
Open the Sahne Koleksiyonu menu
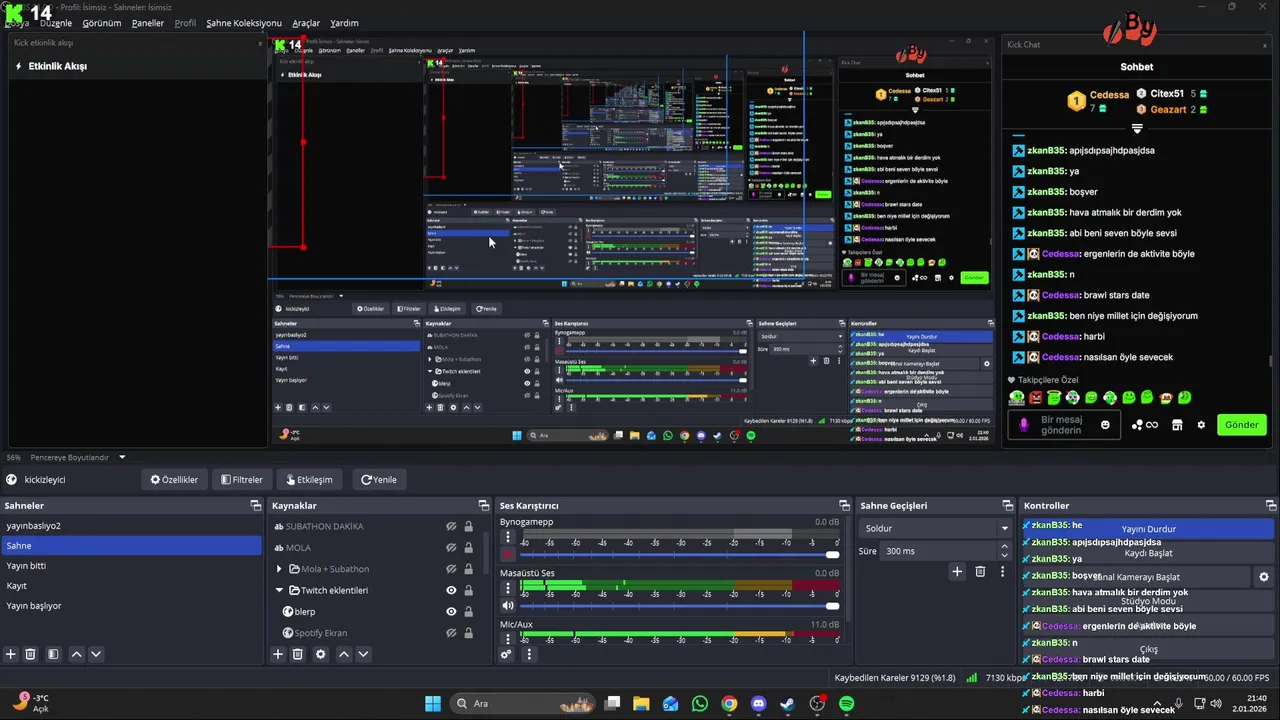click(244, 23)
